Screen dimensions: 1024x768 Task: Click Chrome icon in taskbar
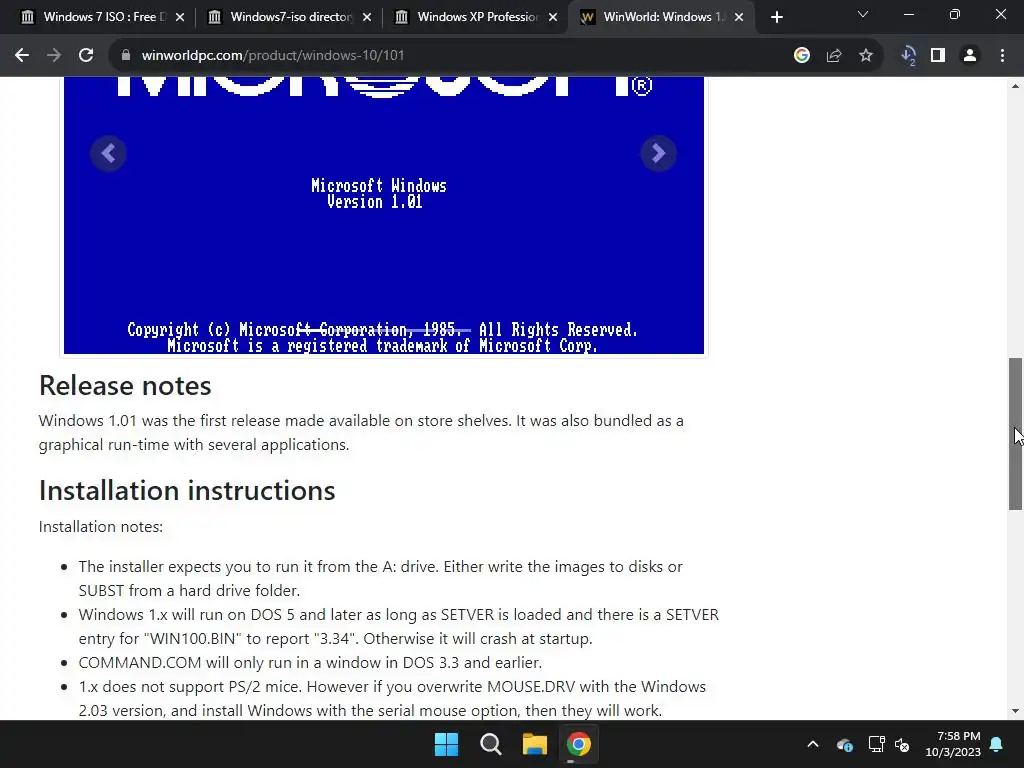point(579,744)
